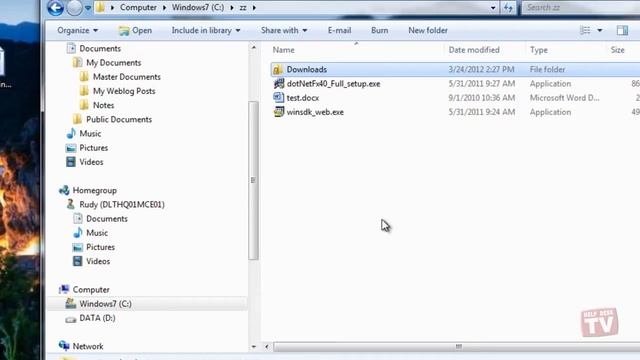Screen dimensions: 640x360
Task: Open Include in library dropdown
Action: (x=206, y=30)
